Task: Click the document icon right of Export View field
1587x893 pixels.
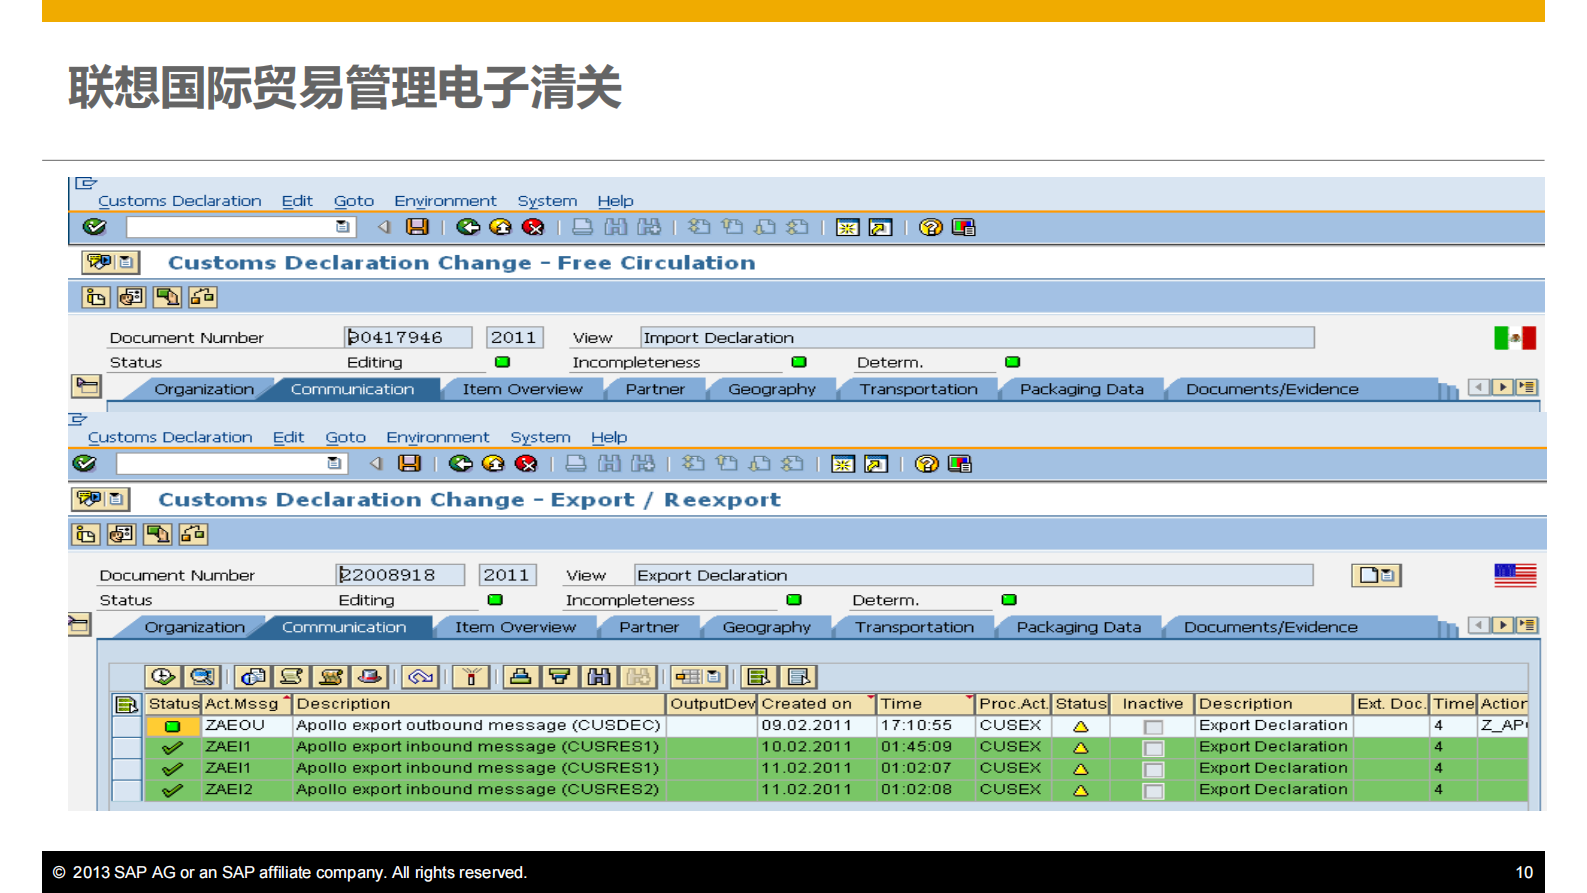Action: [x=1376, y=575]
